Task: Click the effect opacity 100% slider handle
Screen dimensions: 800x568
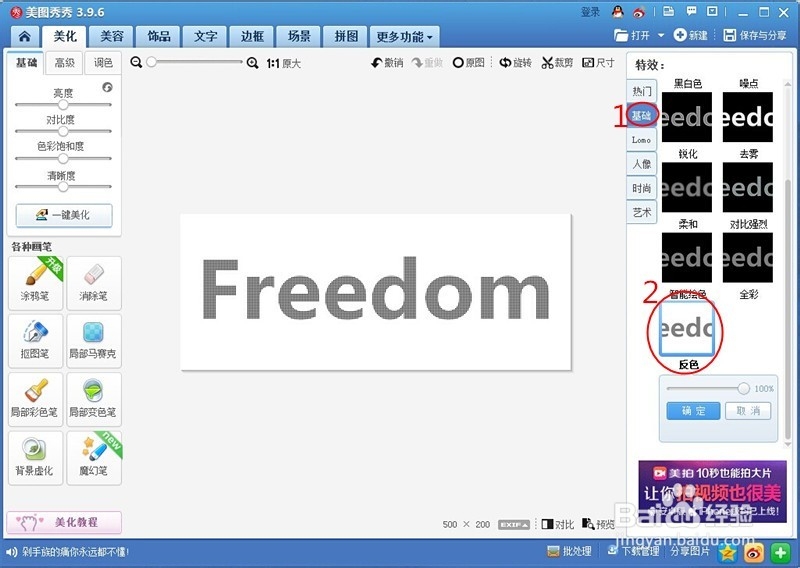Action: tap(743, 389)
